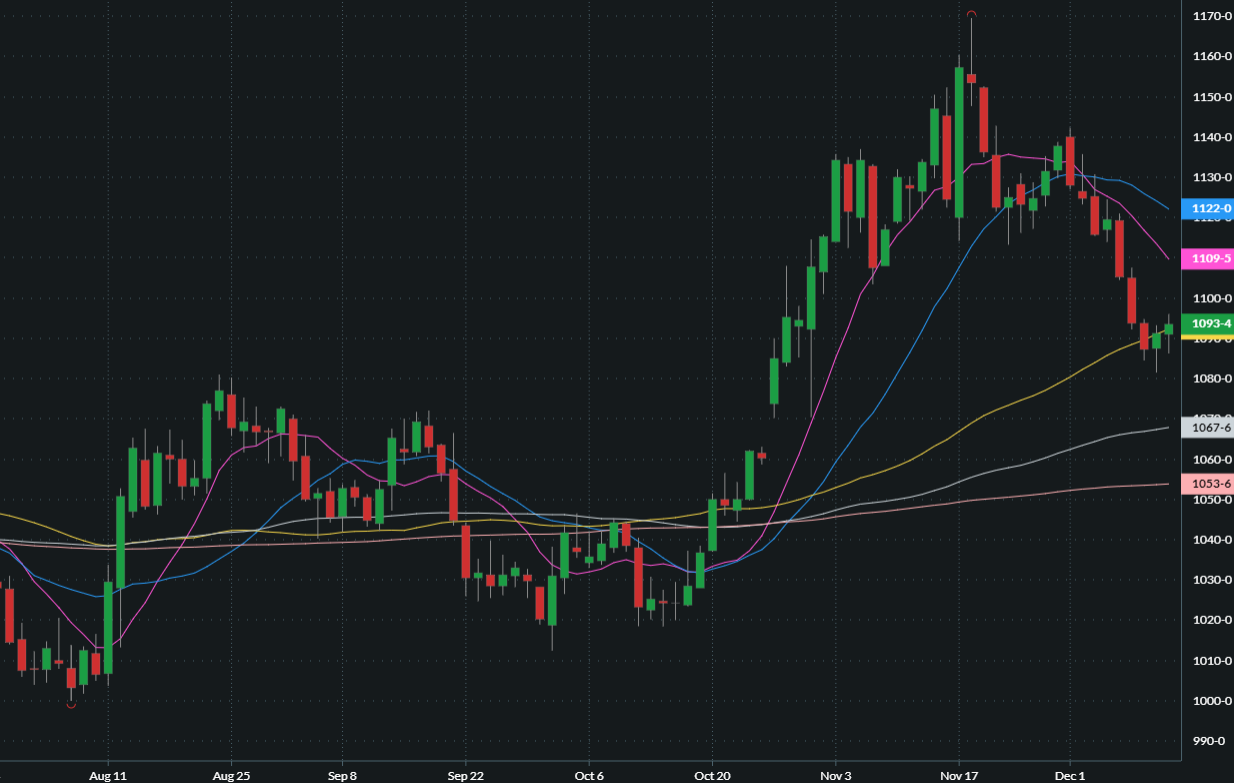Select the Sep 8 date on time axis
Viewport: 1234px width, 783px height.
click(342, 775)
